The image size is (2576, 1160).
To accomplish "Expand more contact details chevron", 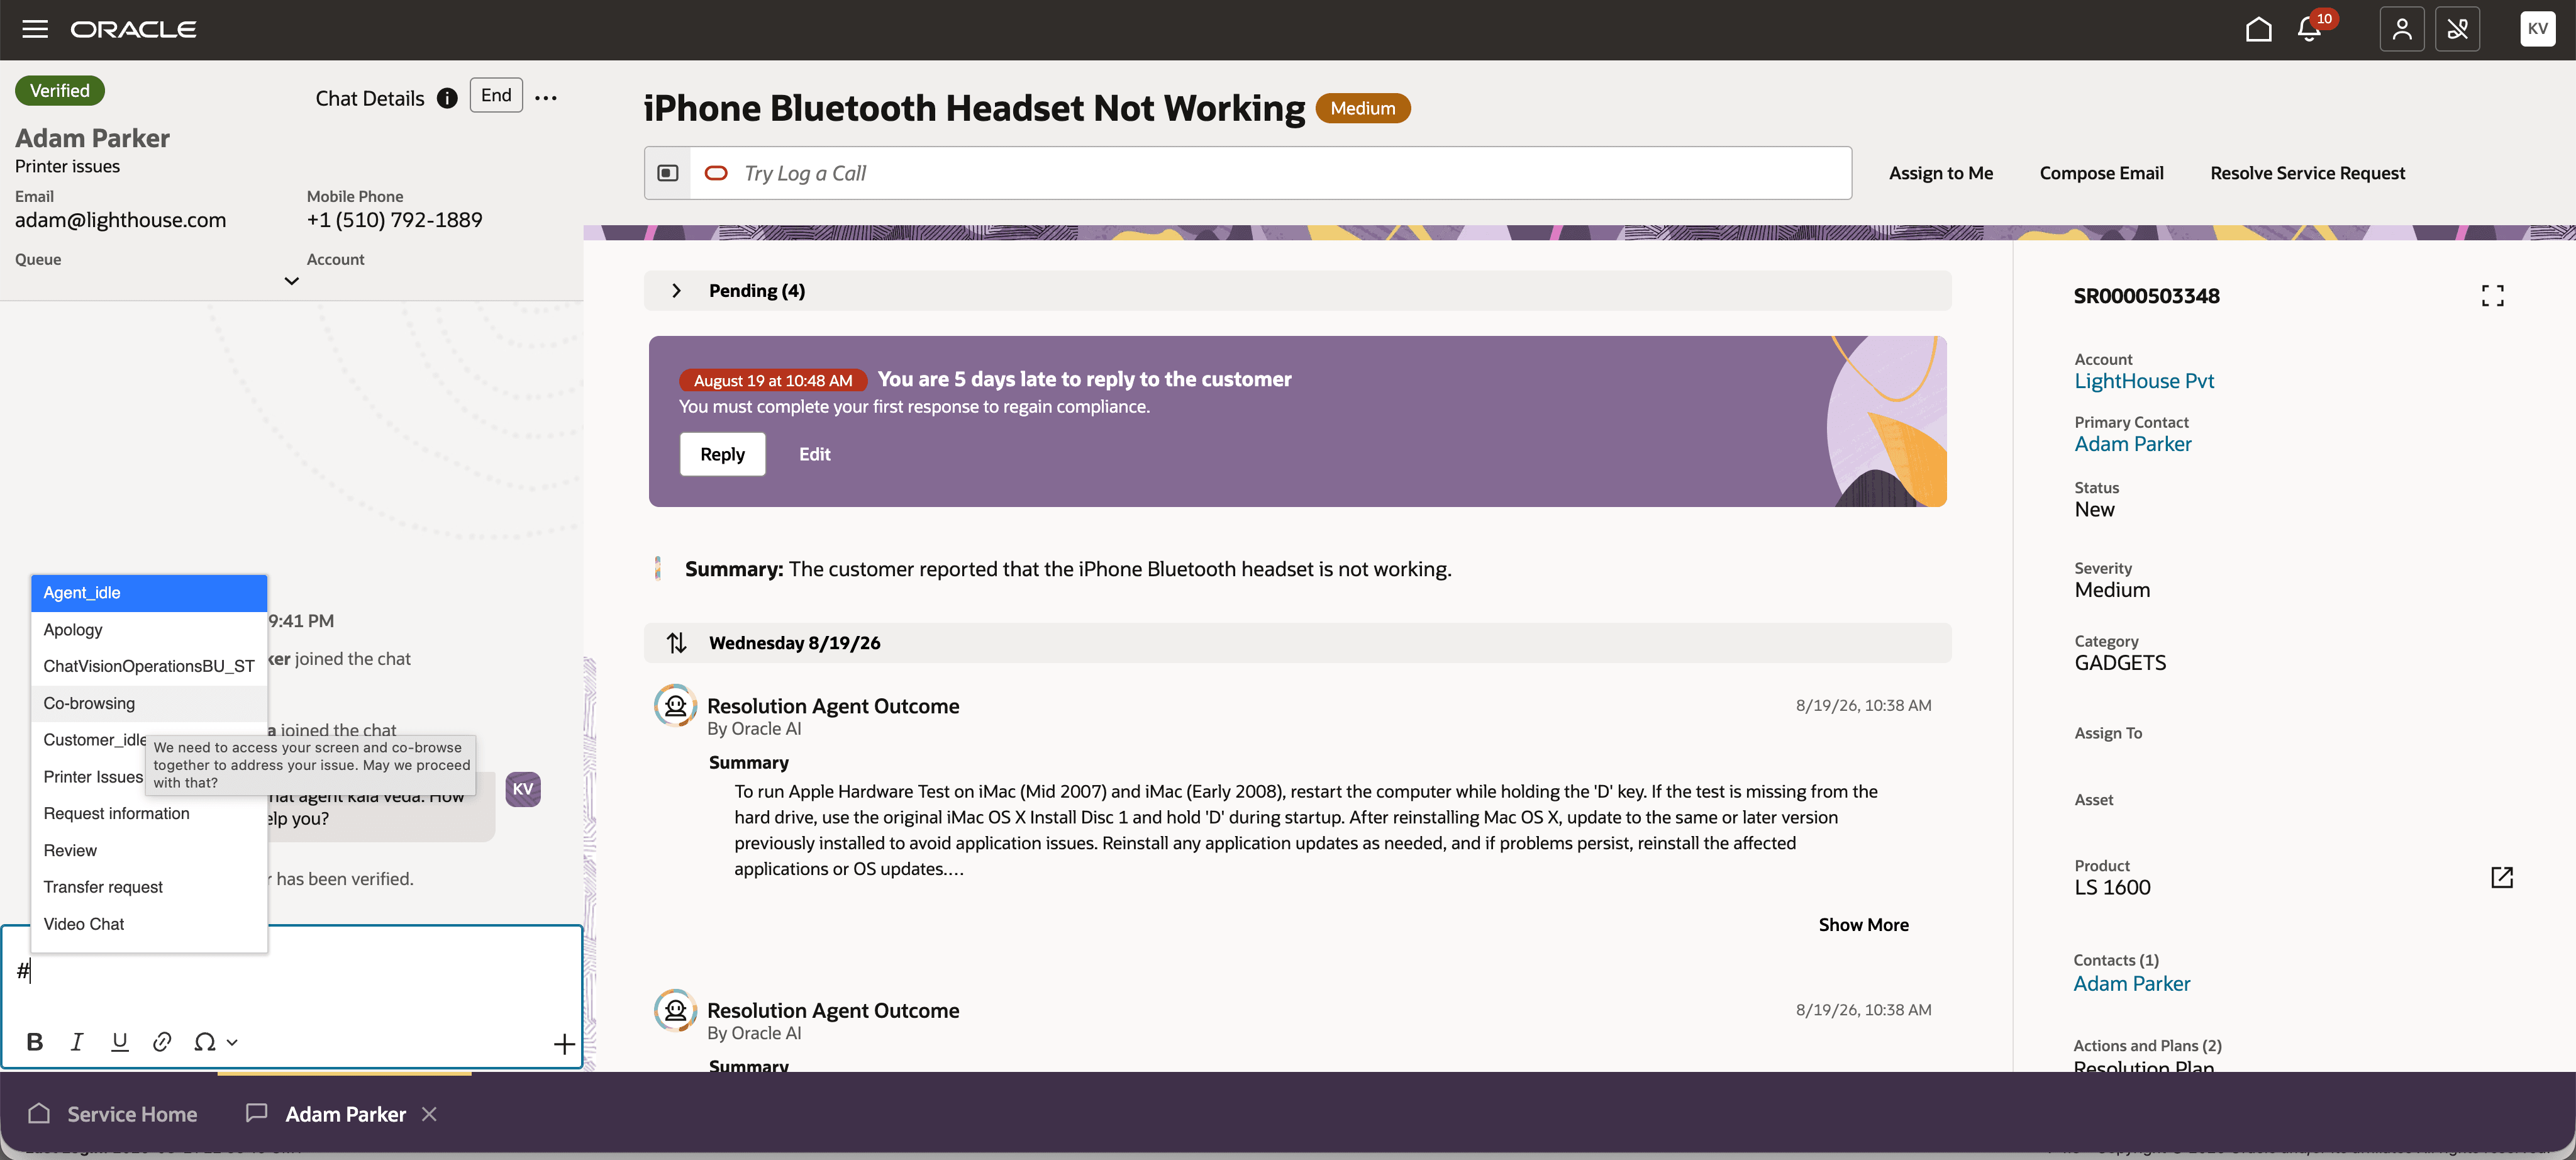I will [291, 281].
